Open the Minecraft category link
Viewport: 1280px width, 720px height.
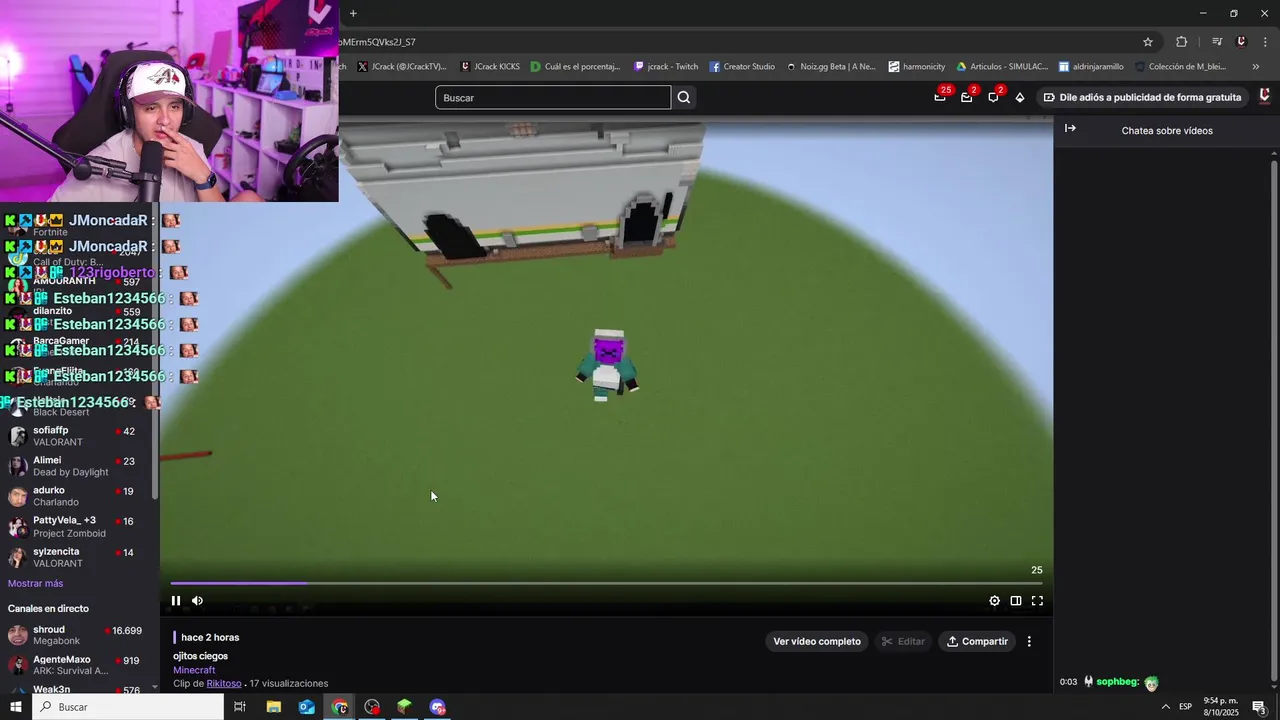pos(194,670)
